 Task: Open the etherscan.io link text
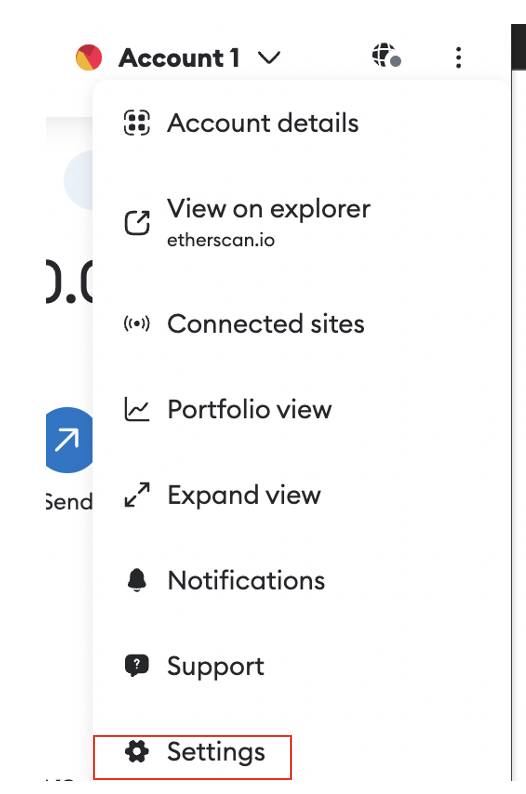coord(221,240)
